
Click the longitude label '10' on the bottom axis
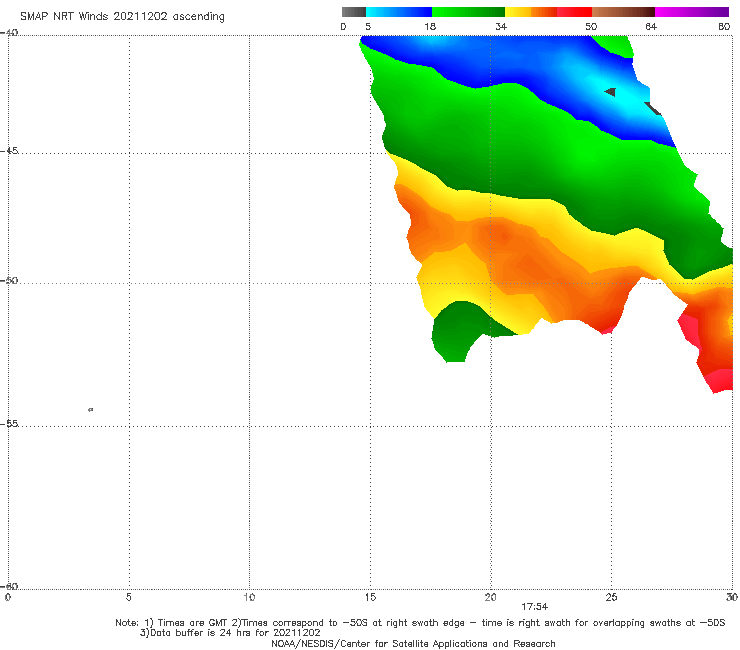(x=249, y=598)
